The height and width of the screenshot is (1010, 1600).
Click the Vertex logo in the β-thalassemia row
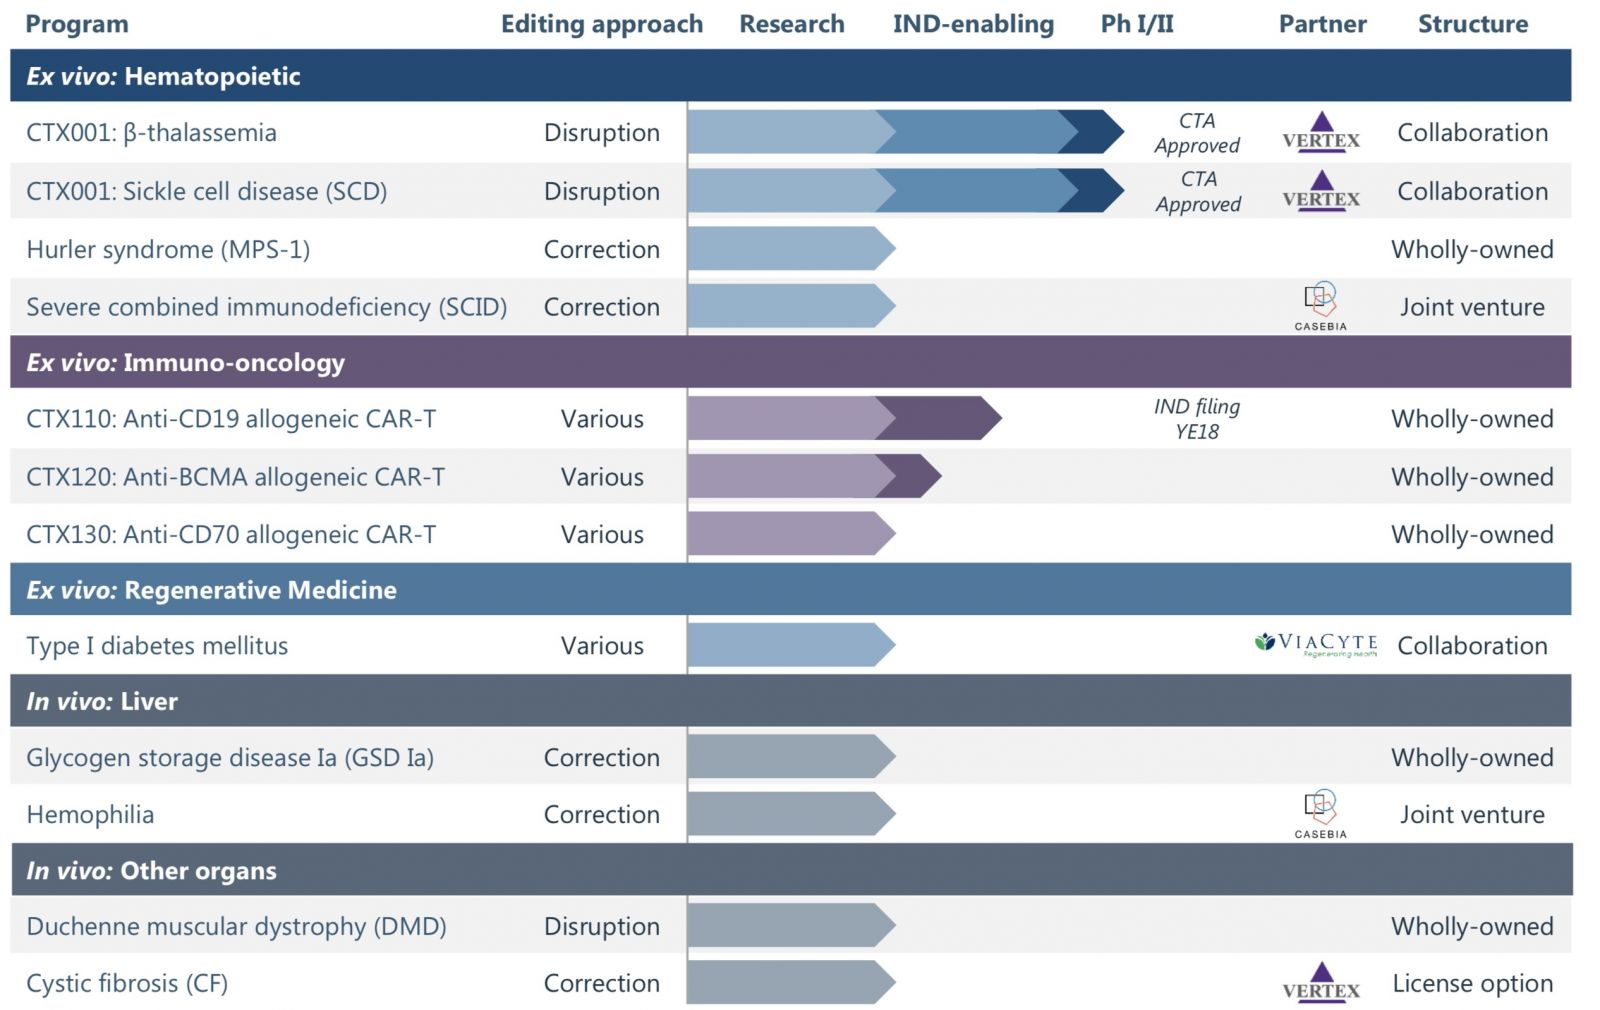click(1320, 132)
